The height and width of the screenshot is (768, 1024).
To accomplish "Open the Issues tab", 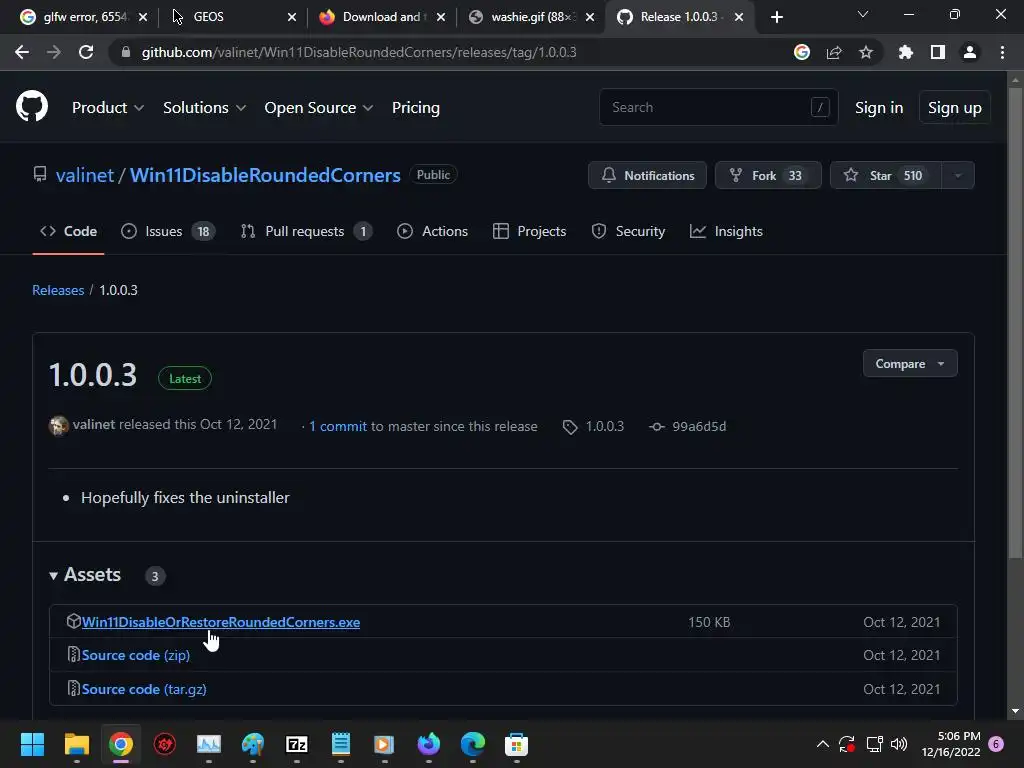I will [168, 231].
